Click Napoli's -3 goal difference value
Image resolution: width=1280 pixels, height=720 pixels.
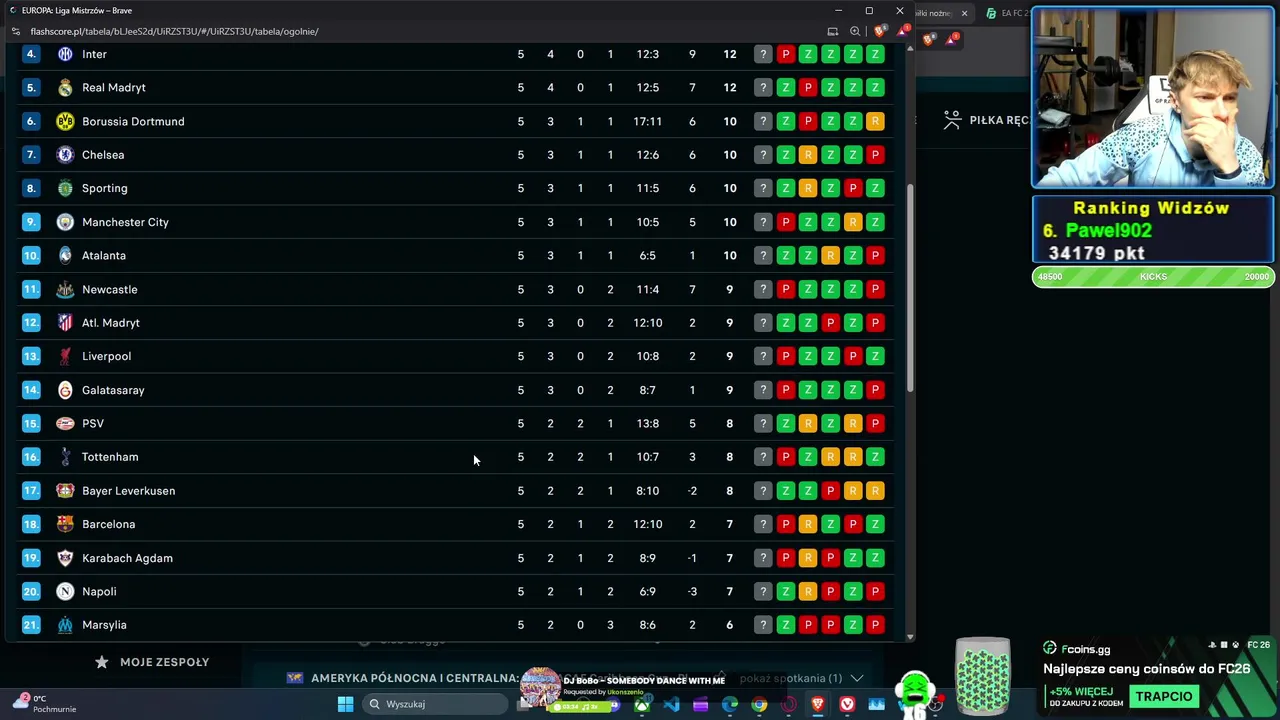[x=692, y=591]
